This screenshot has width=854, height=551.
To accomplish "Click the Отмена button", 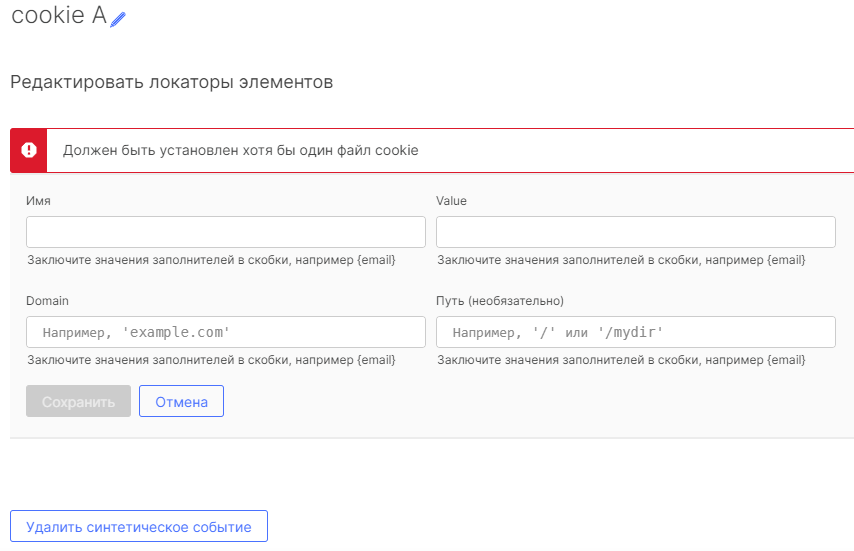I will tap(181, 402).
